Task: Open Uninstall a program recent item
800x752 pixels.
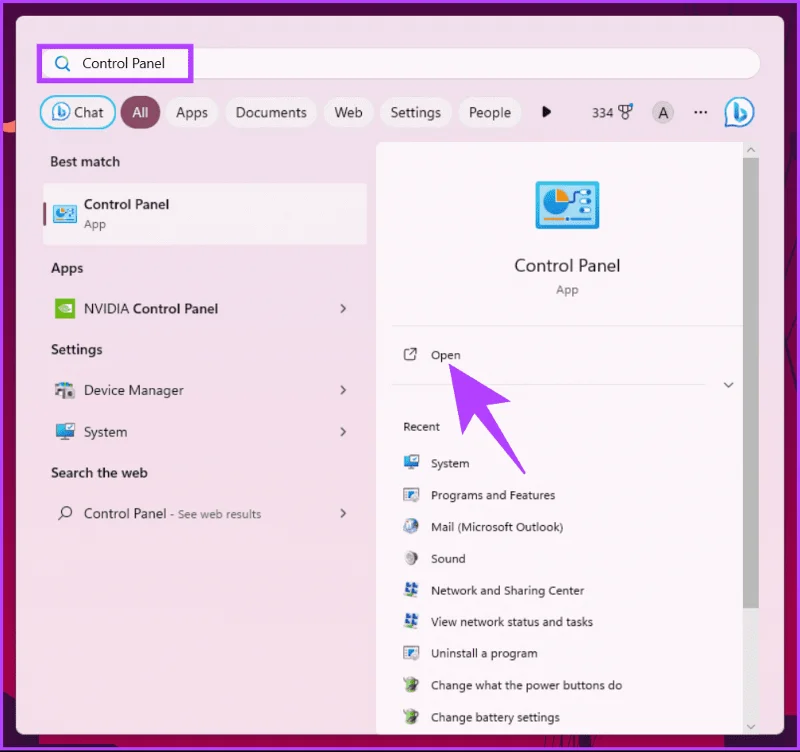Action: (x=484, y=653)
